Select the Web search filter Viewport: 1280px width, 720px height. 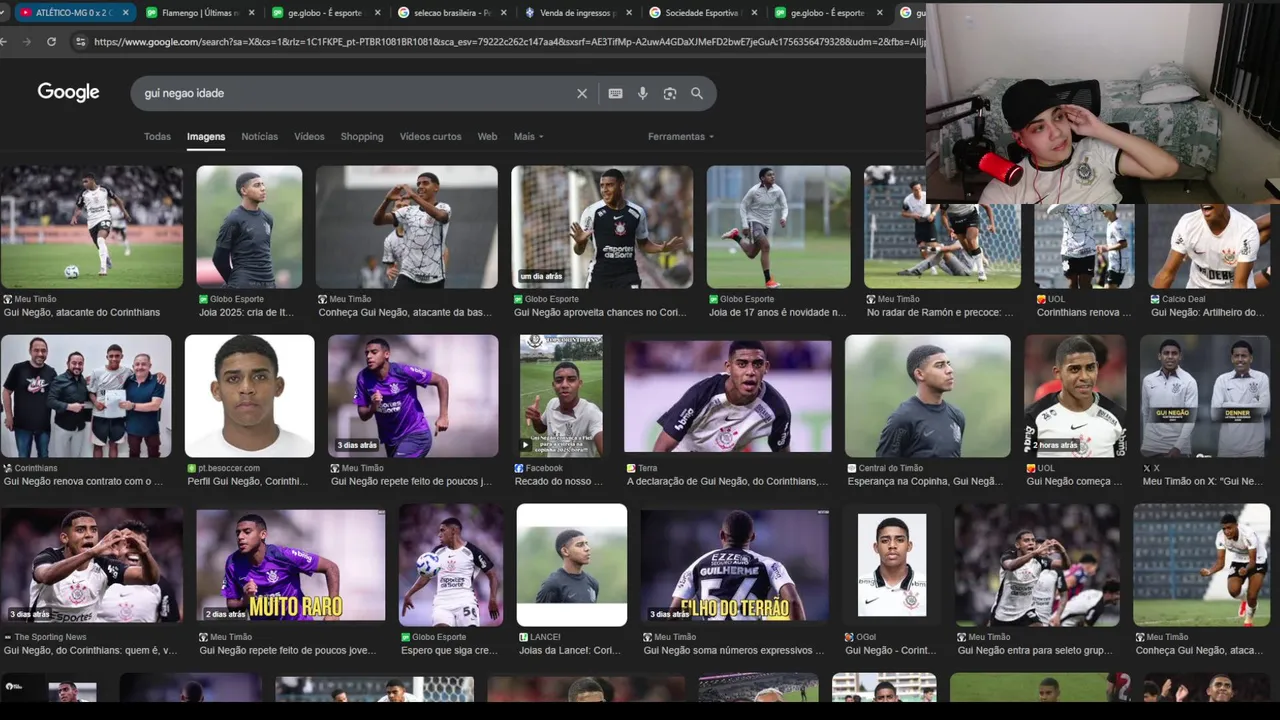pyautogui.click(x=487, y=137)
